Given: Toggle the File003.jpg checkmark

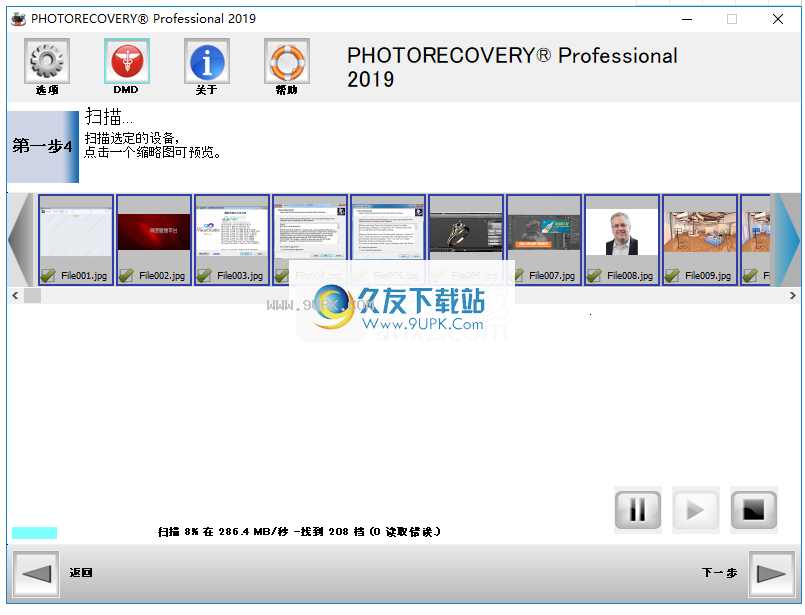Looking at the screenshot, I should point(204,276).
